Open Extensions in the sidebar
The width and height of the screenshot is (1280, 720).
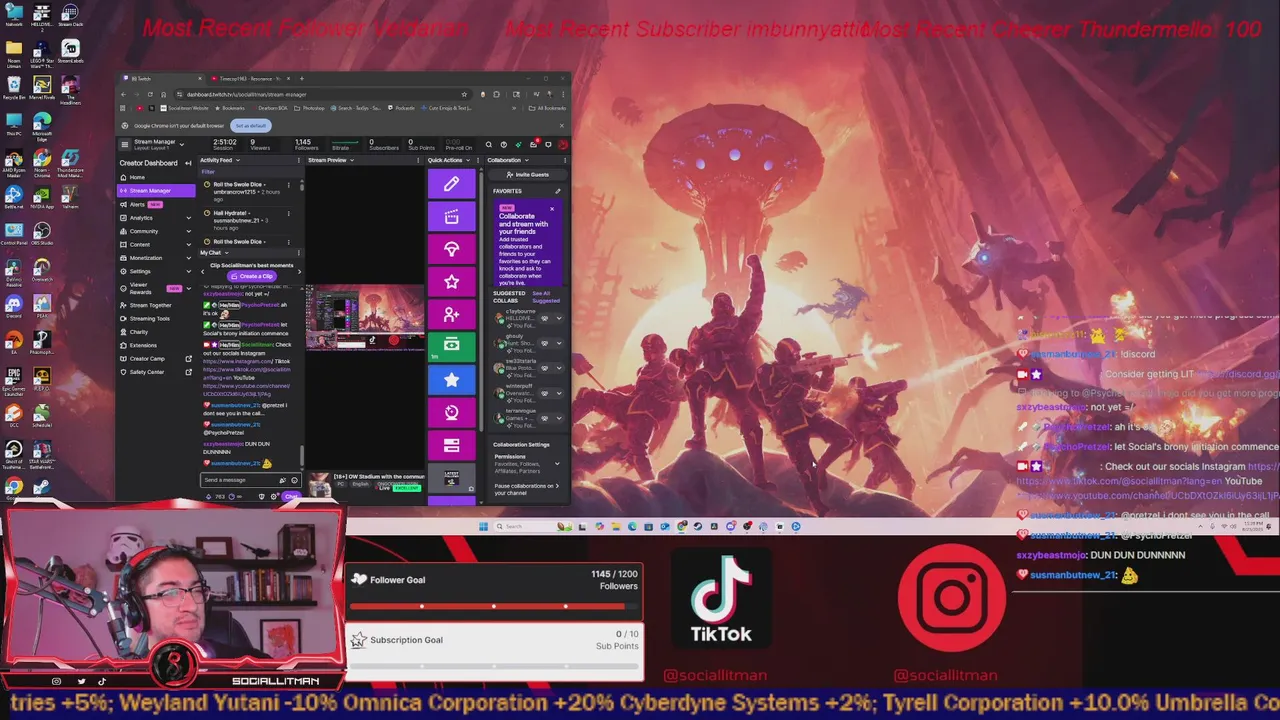[x=156, y=345]
